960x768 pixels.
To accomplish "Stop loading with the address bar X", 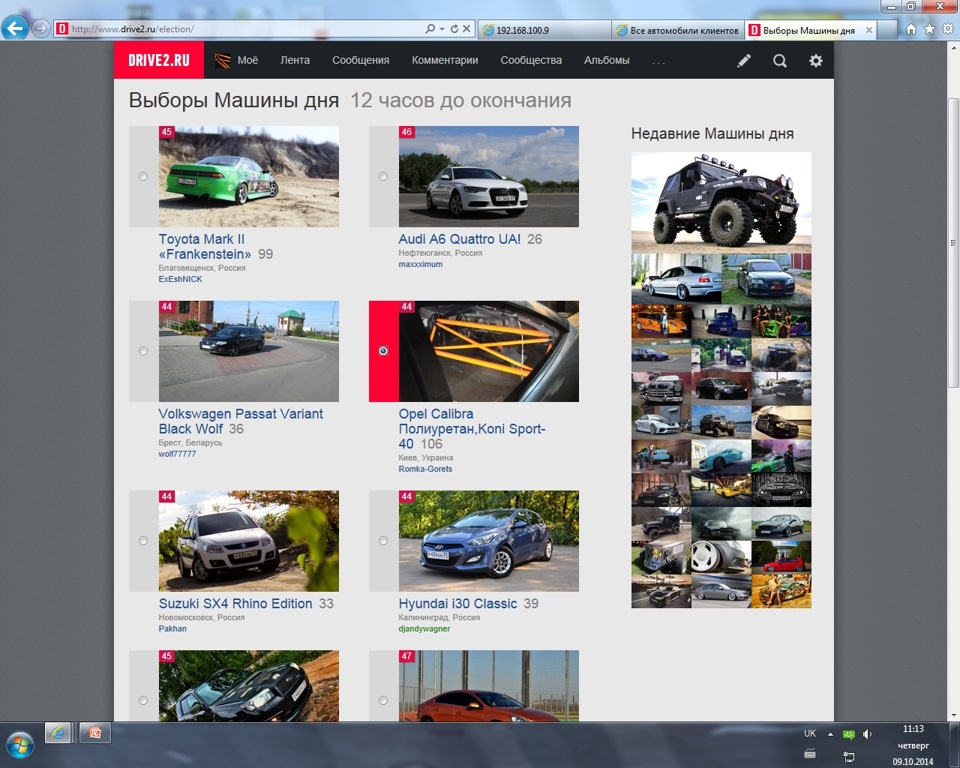I will (x=467, y=29).
